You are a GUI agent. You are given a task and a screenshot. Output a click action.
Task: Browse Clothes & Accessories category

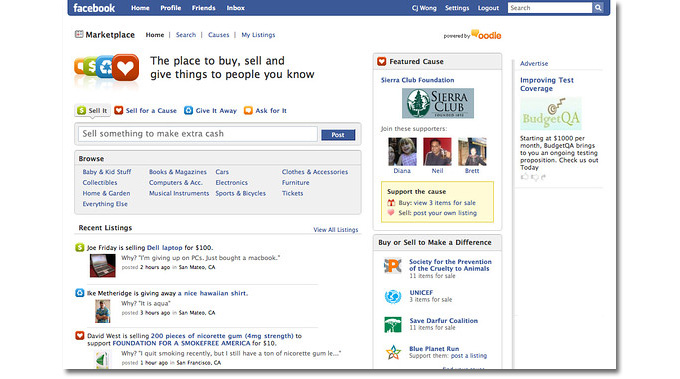[315, 172]
